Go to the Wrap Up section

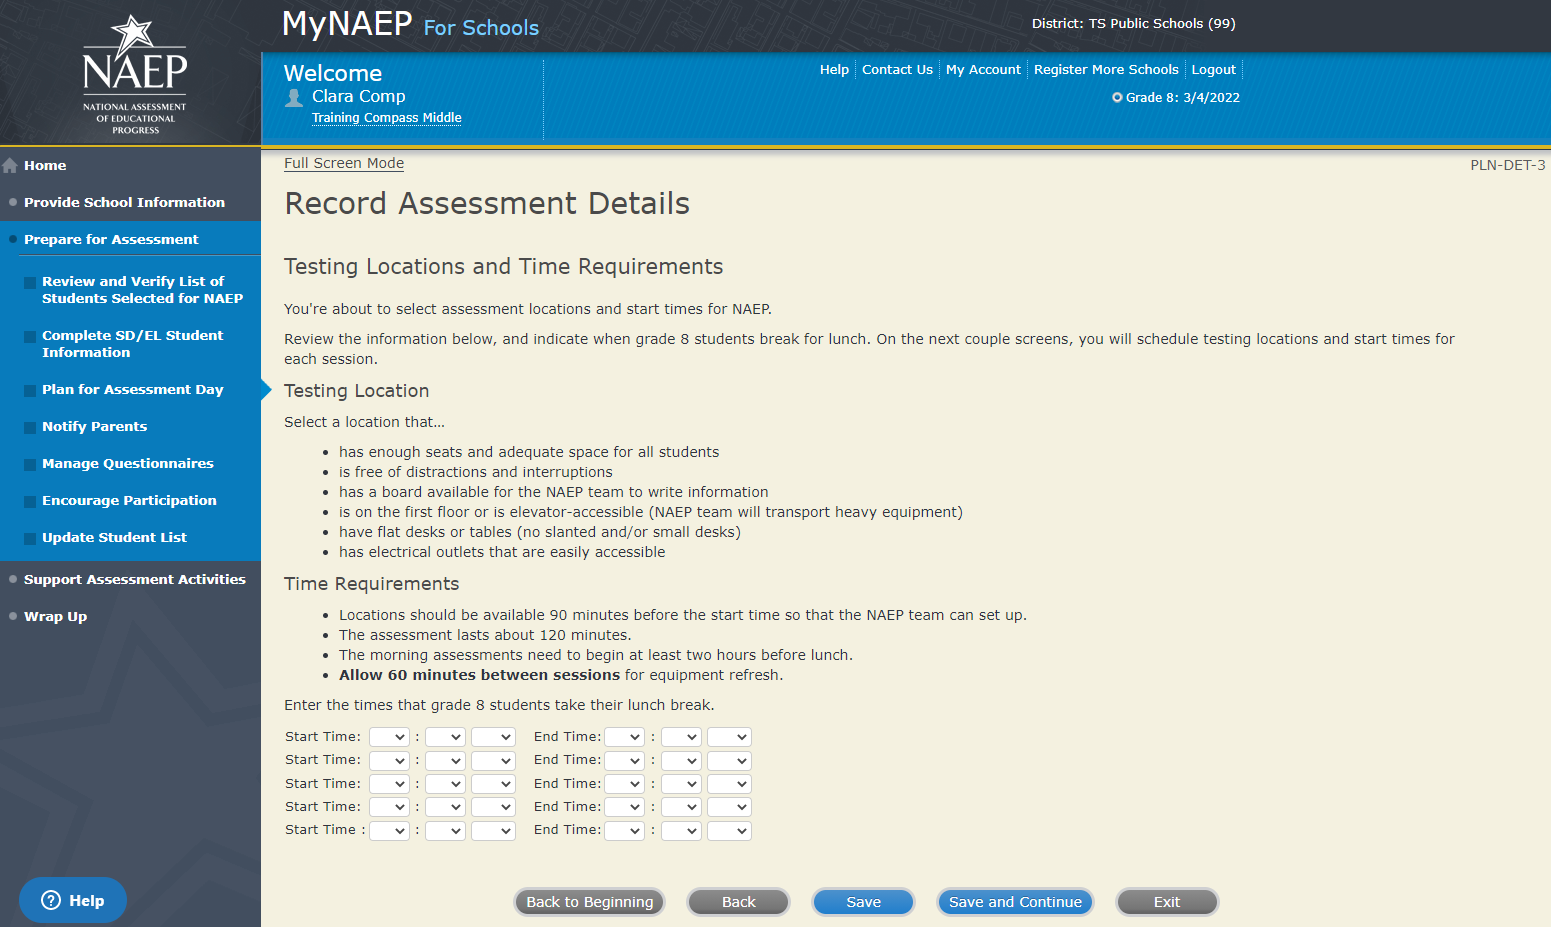pos(55,616)
